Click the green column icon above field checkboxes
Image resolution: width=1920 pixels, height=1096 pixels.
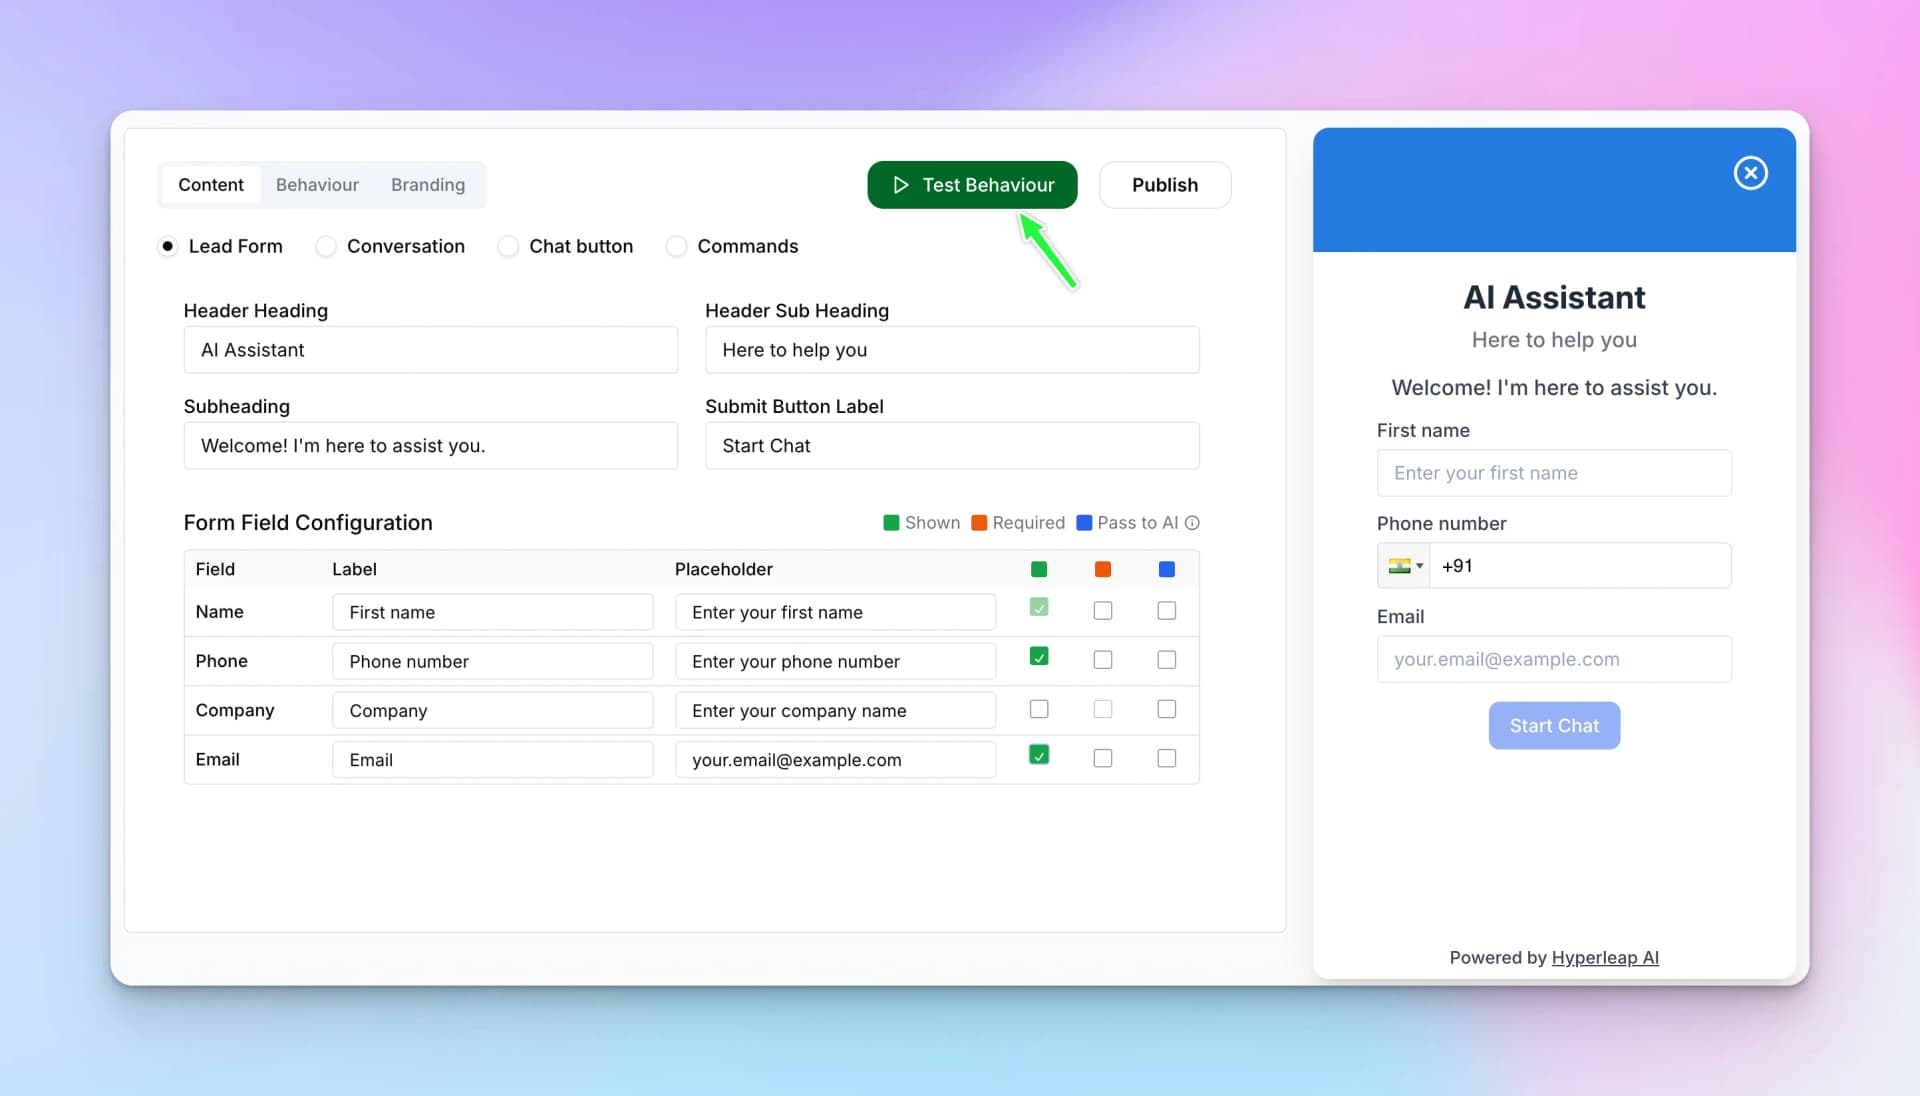1039,569
